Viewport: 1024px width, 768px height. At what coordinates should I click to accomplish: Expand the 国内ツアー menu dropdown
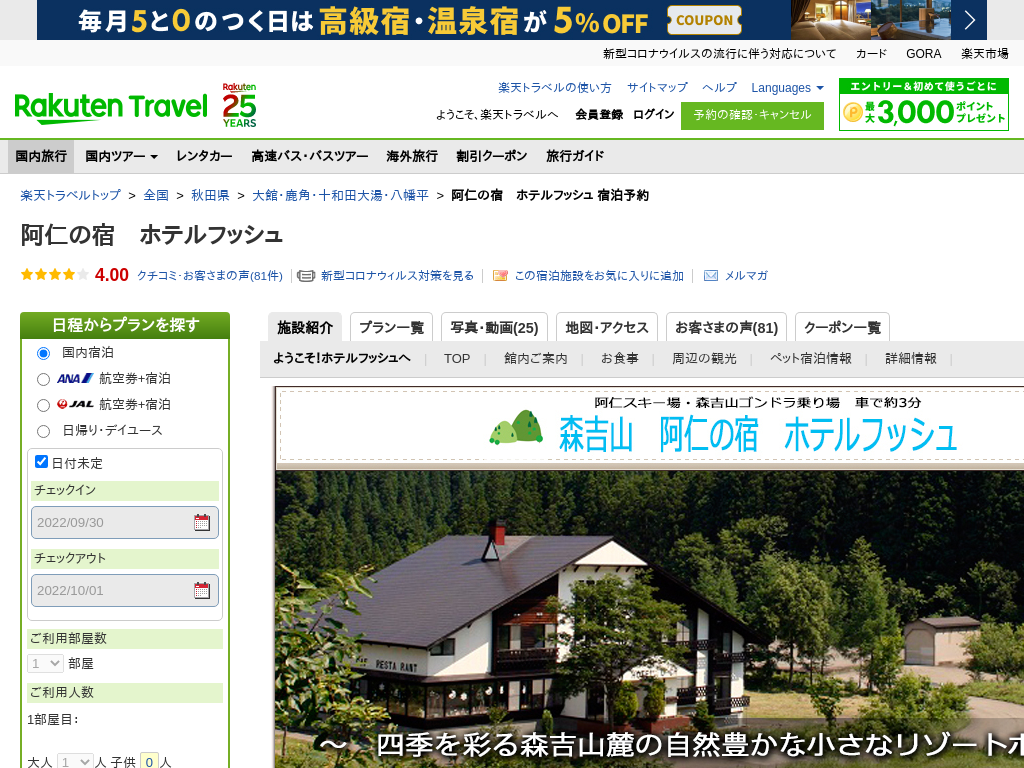point(121,156)
